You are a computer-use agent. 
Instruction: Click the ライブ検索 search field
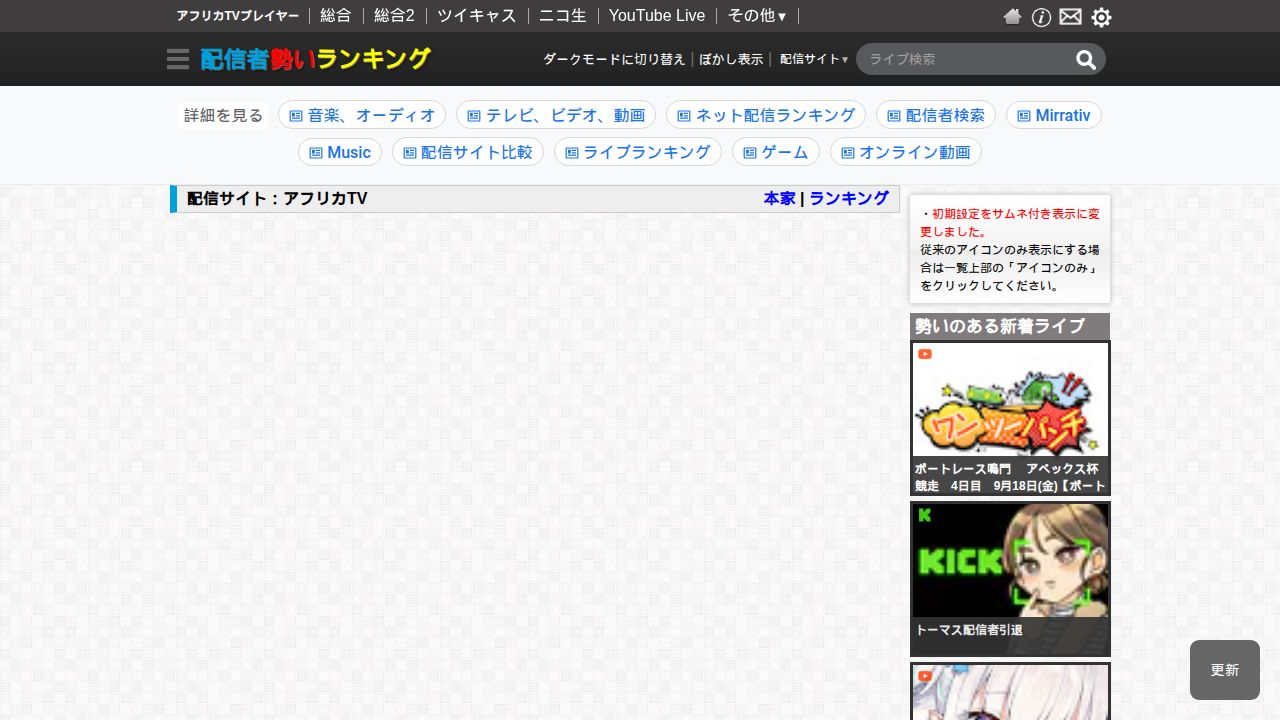click(965, 59)
